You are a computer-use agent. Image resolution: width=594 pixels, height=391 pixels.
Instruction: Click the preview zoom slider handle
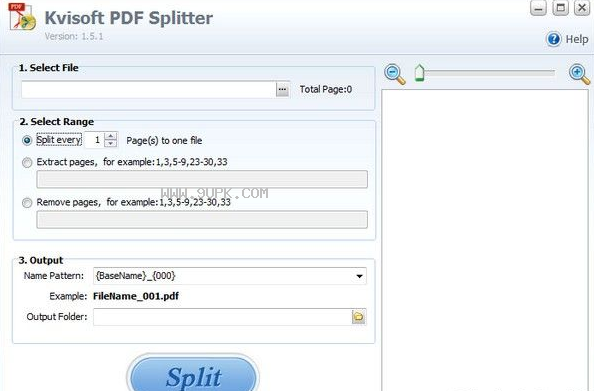point(419,73)
